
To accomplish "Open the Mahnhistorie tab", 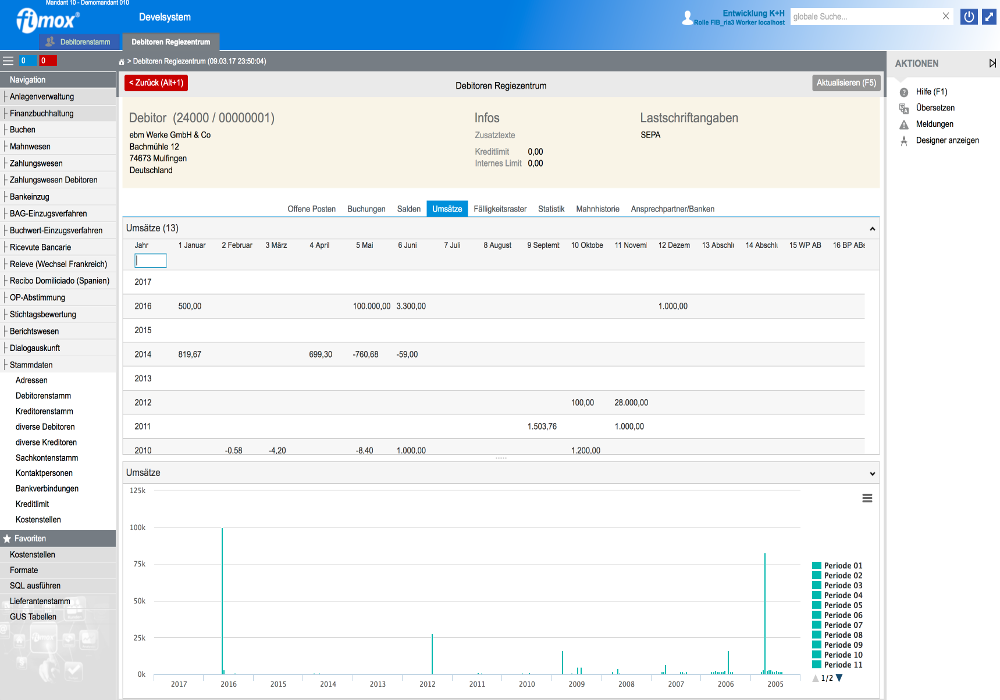I will (x=597, y=209).
